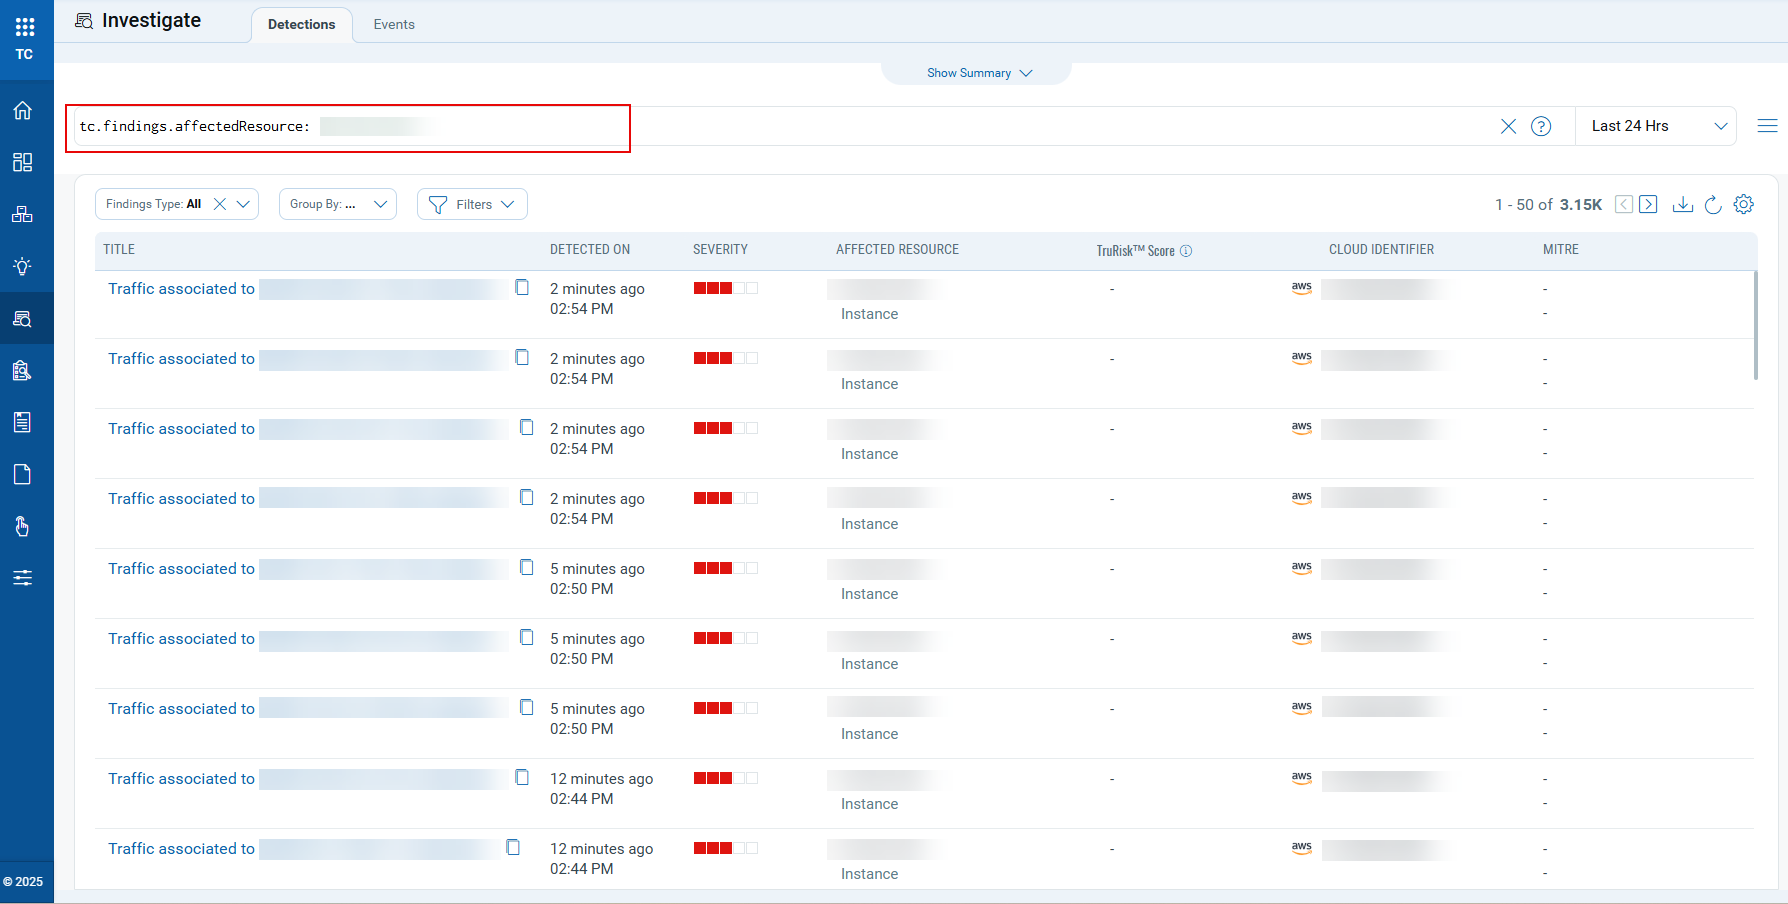
Task: Open the Assets inventory sidebar icon
Action: 22,213
